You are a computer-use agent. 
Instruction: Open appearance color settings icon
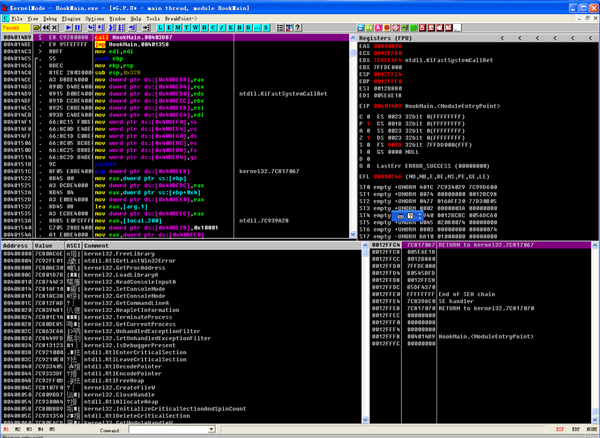[289, 28]
